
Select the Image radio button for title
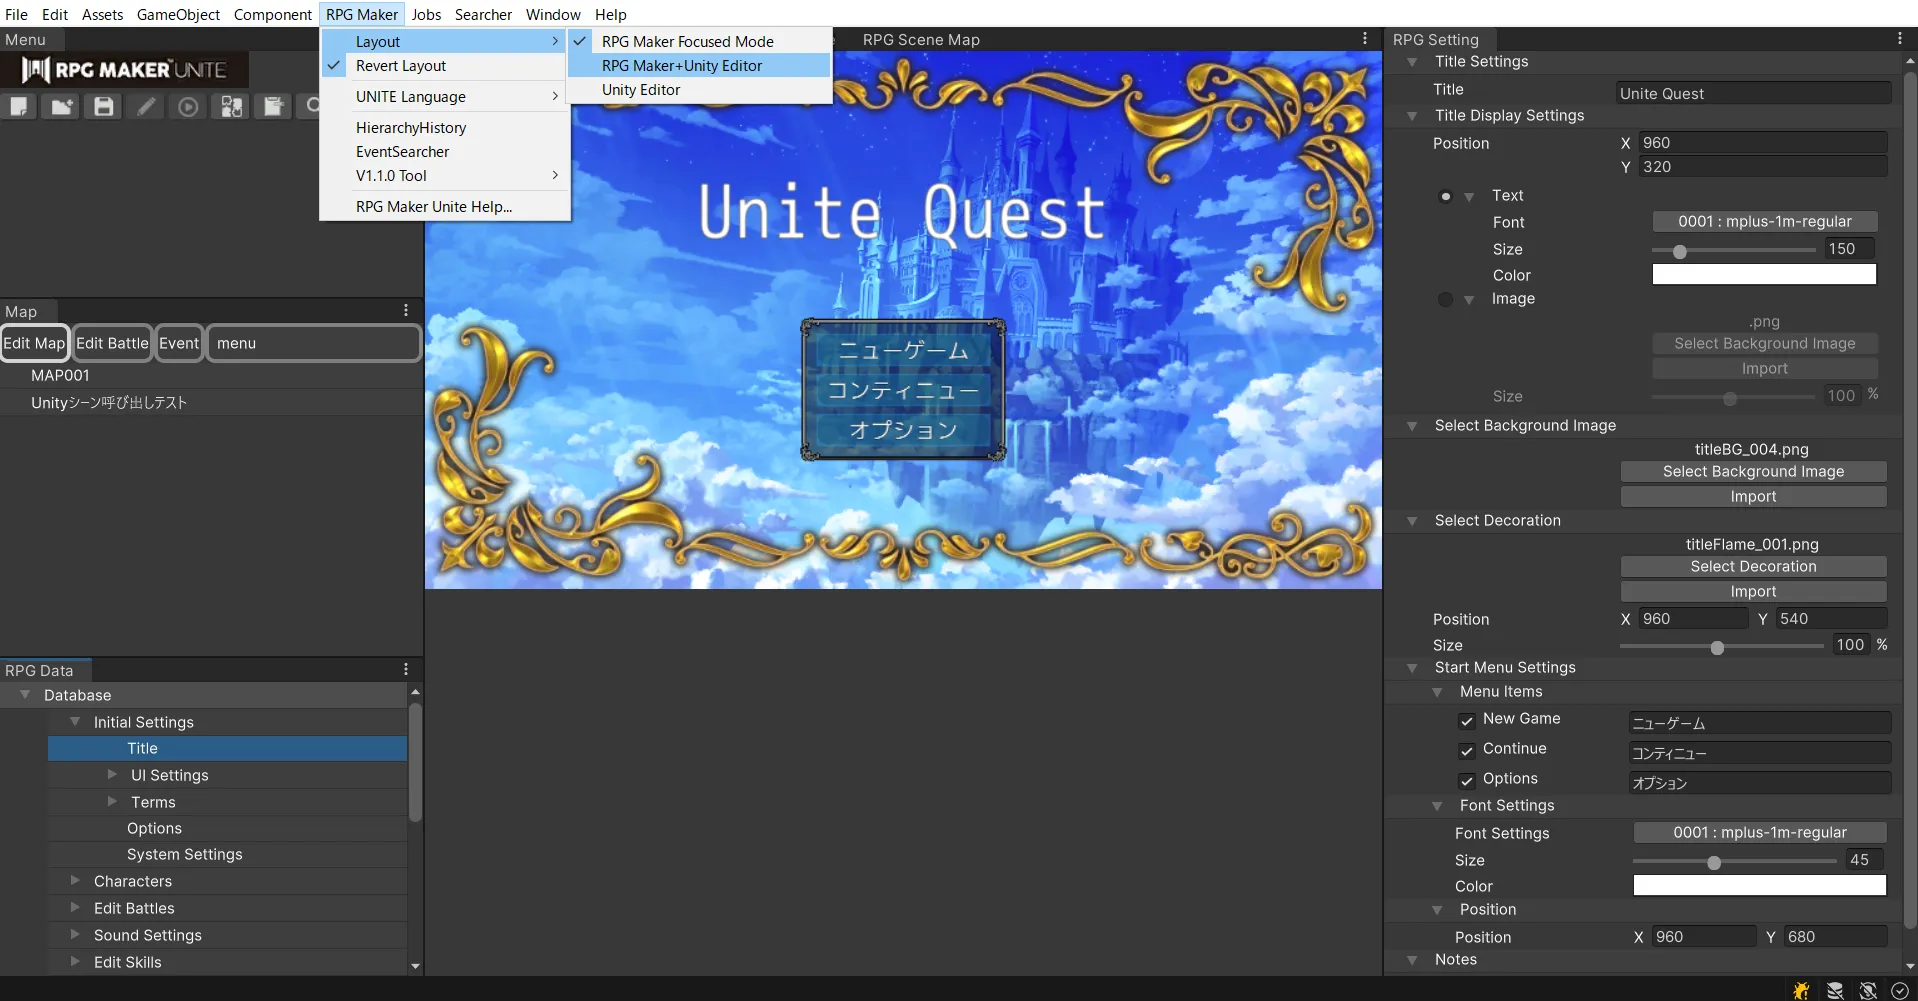point(1445,299)
